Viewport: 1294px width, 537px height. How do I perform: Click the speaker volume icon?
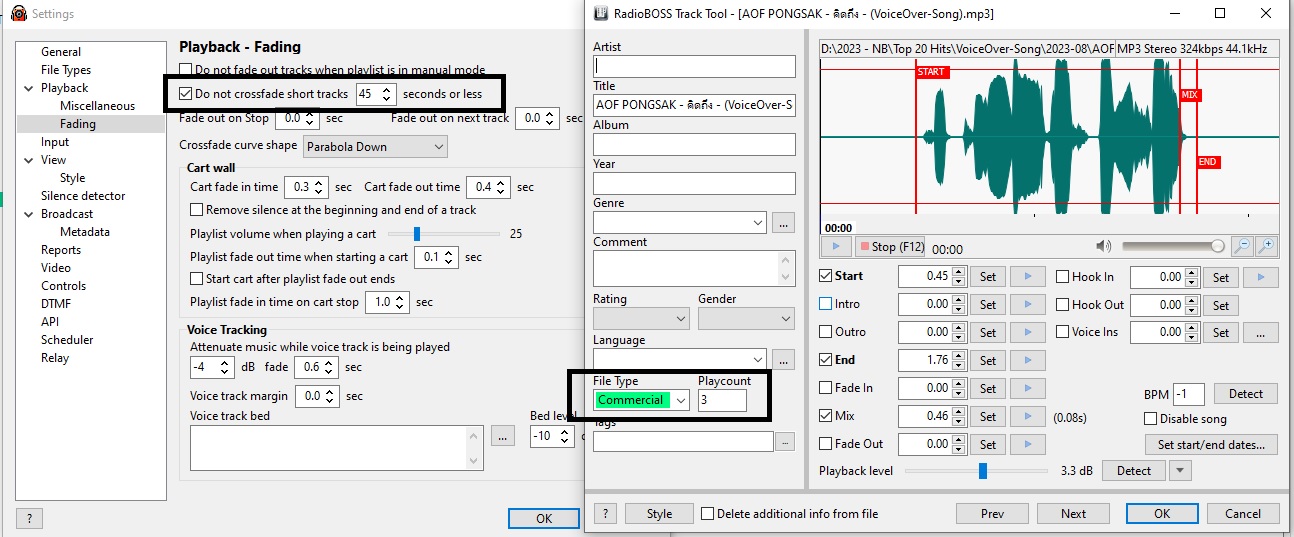tap(1103, 246)
